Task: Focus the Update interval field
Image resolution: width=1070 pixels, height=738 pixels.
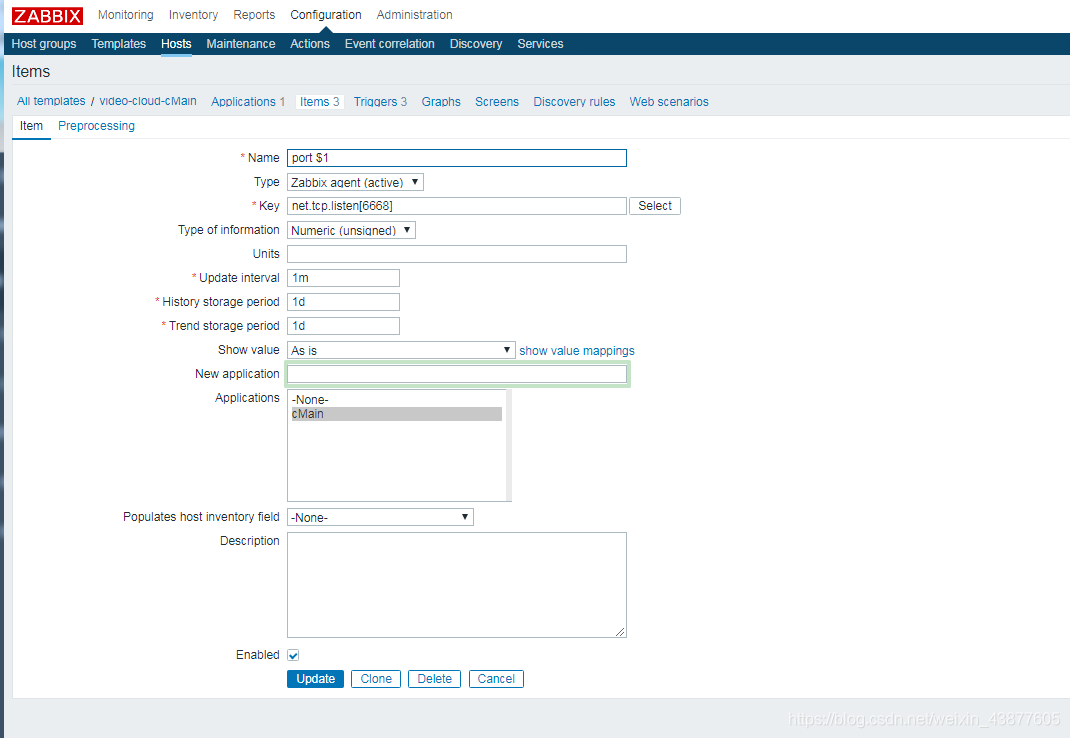Action: (x=343, y=278)
